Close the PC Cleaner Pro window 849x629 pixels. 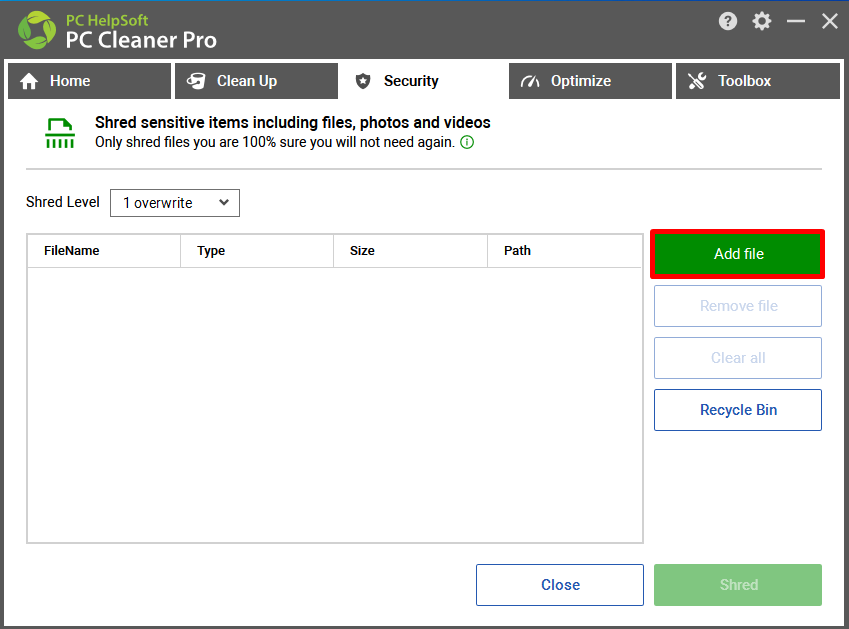[x=830, y=22]
